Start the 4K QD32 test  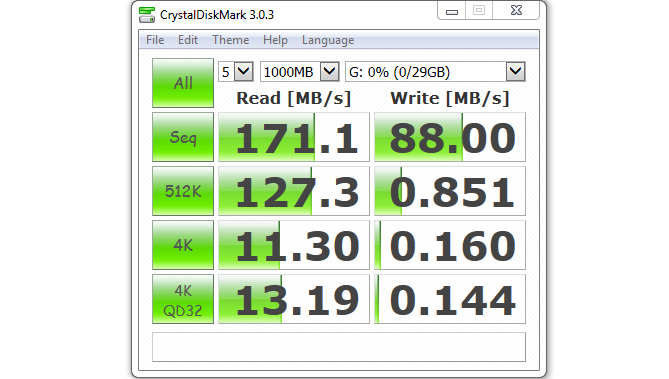point(183,299)
